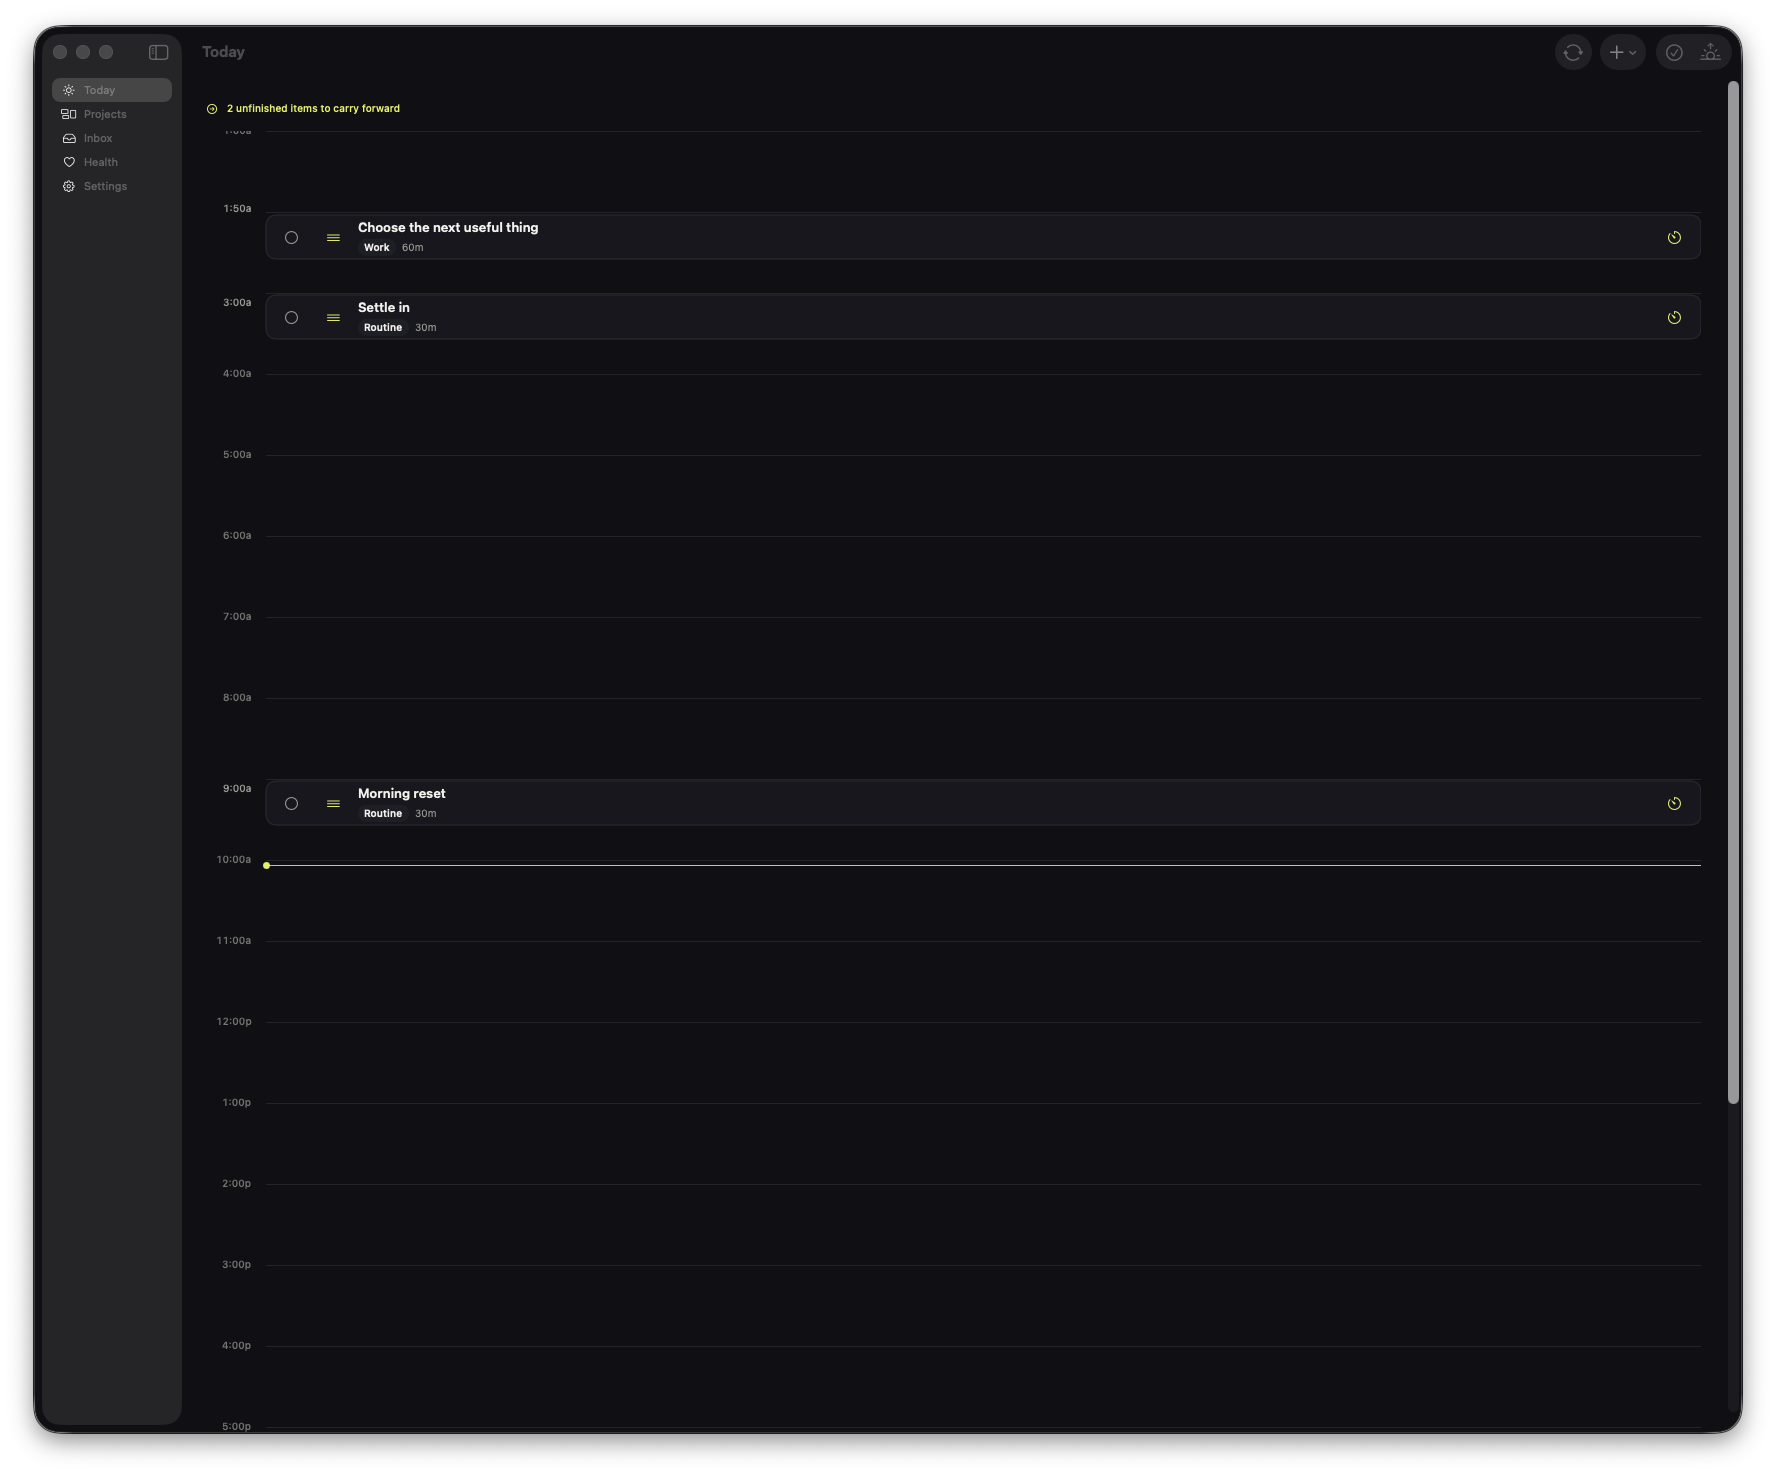Click the 11:00a time label
Image resolution: width=1776 pixels, height=1475 pixels.
click(234, 941)
